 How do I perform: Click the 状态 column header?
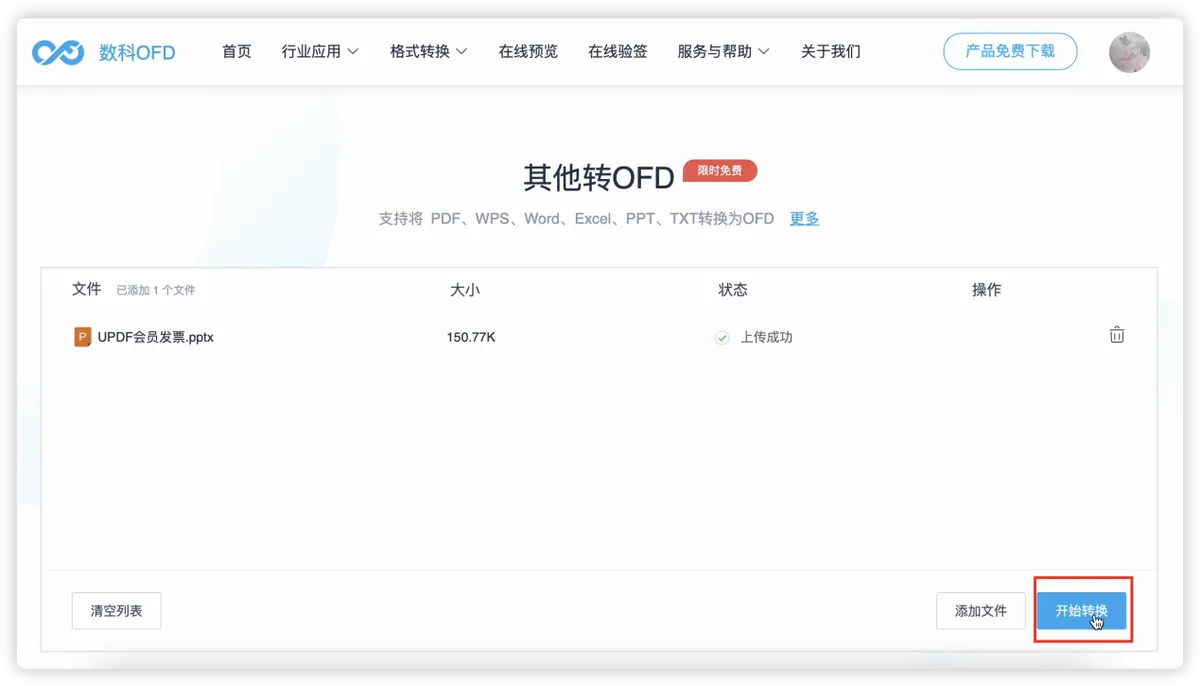[x=733, y=290]
